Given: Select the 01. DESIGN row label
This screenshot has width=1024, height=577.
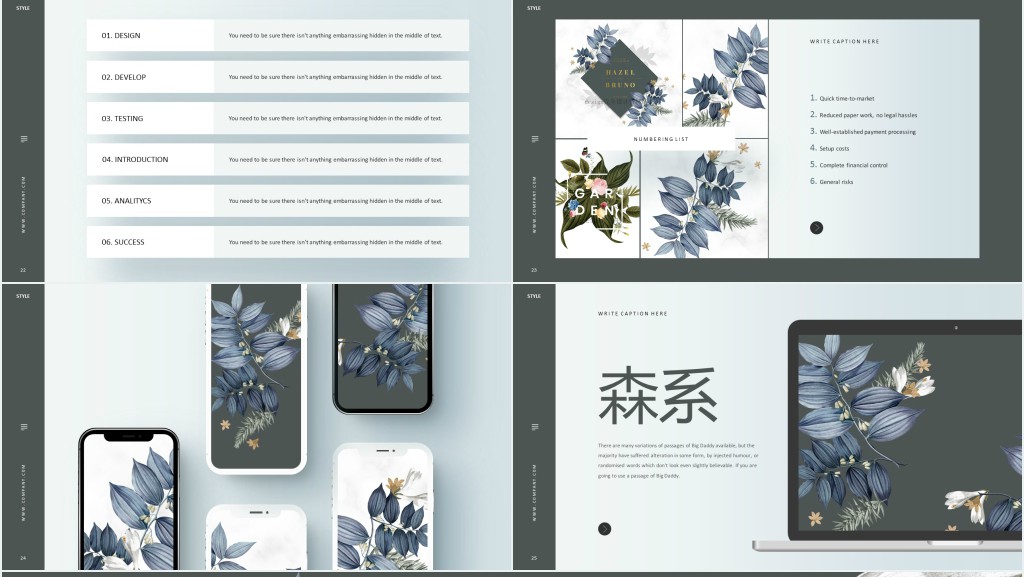Looking at the screenshot, I should 121,35.
